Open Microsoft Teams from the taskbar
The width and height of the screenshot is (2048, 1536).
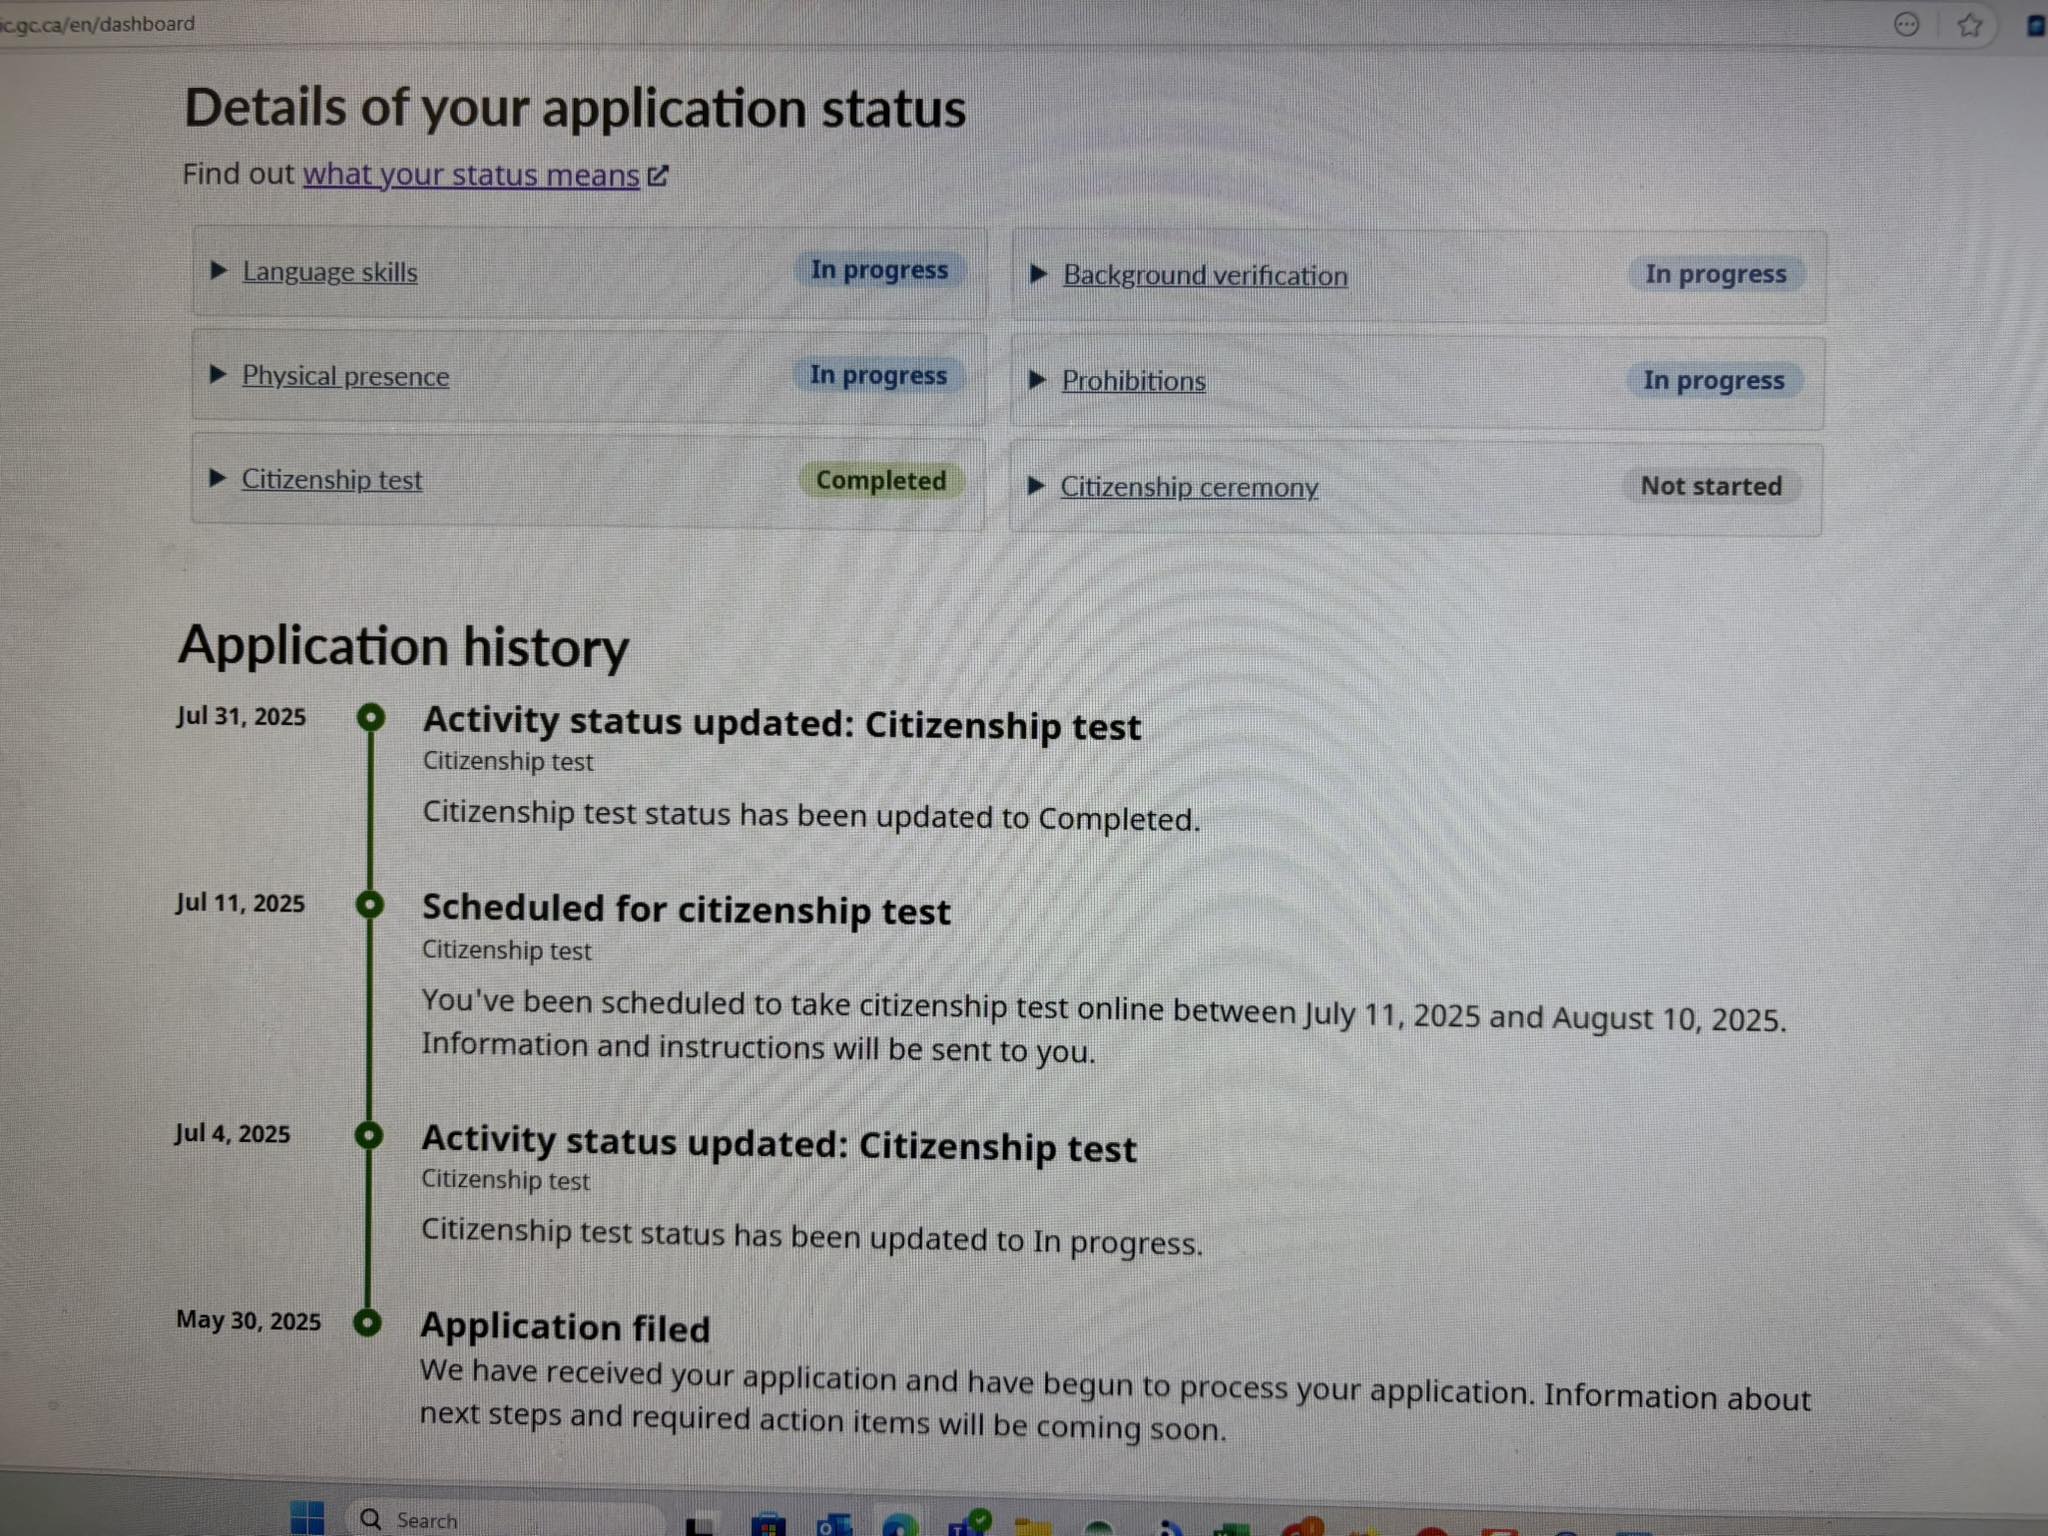click(968, 1522)
